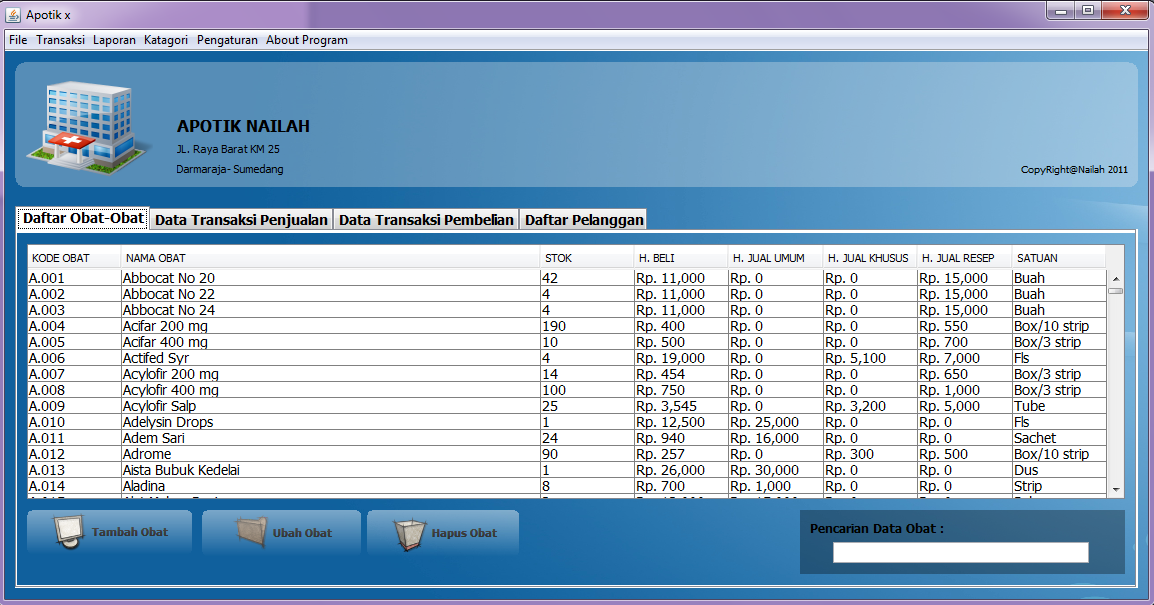Select the Aista Bubuk Kedelai row
This screenshot has height=605, width=1154.
point(567,470)
